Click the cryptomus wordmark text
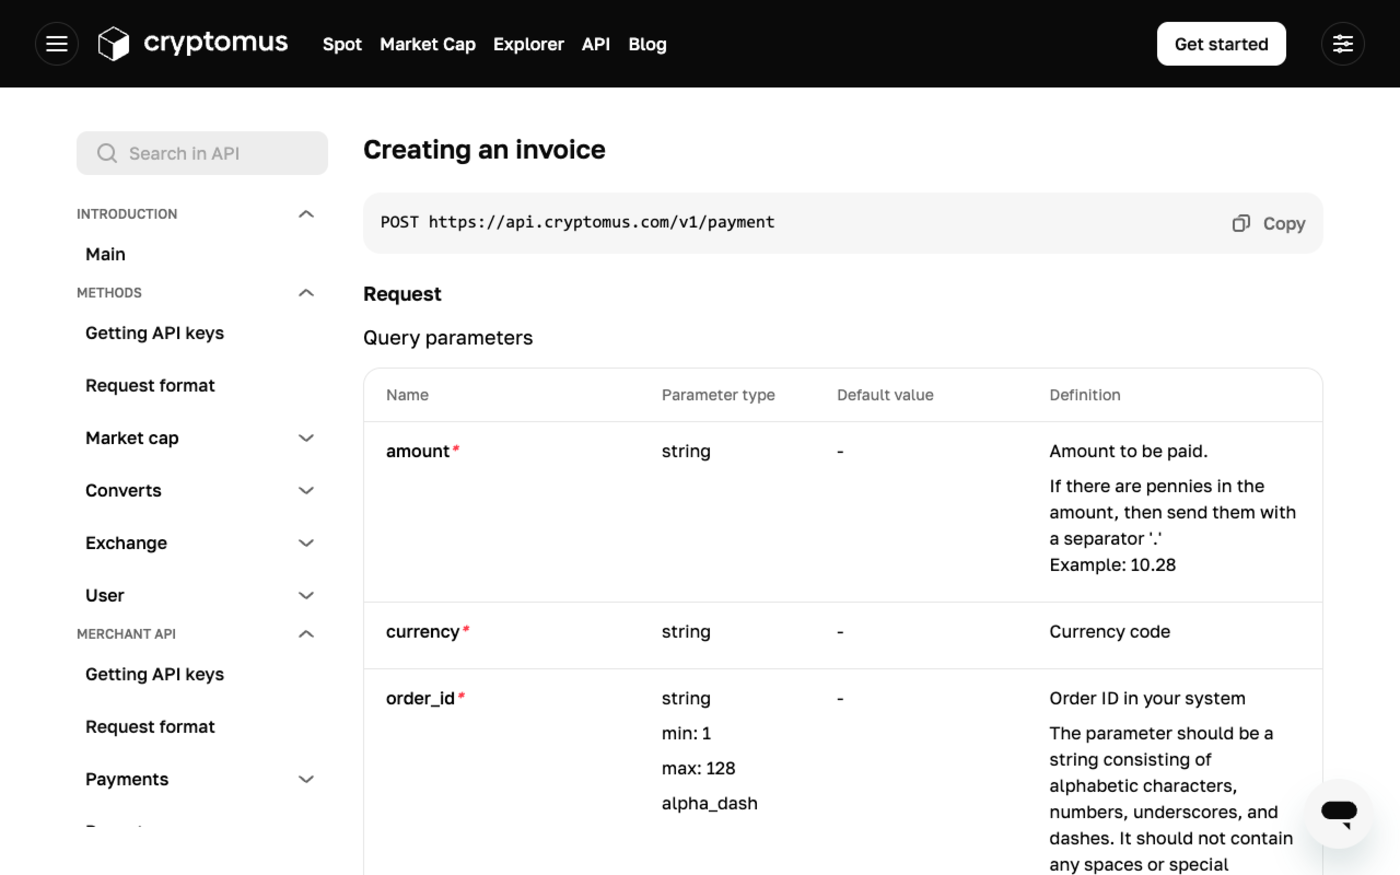Viewport: 1400px width, 875px height. tap(216, 43)
